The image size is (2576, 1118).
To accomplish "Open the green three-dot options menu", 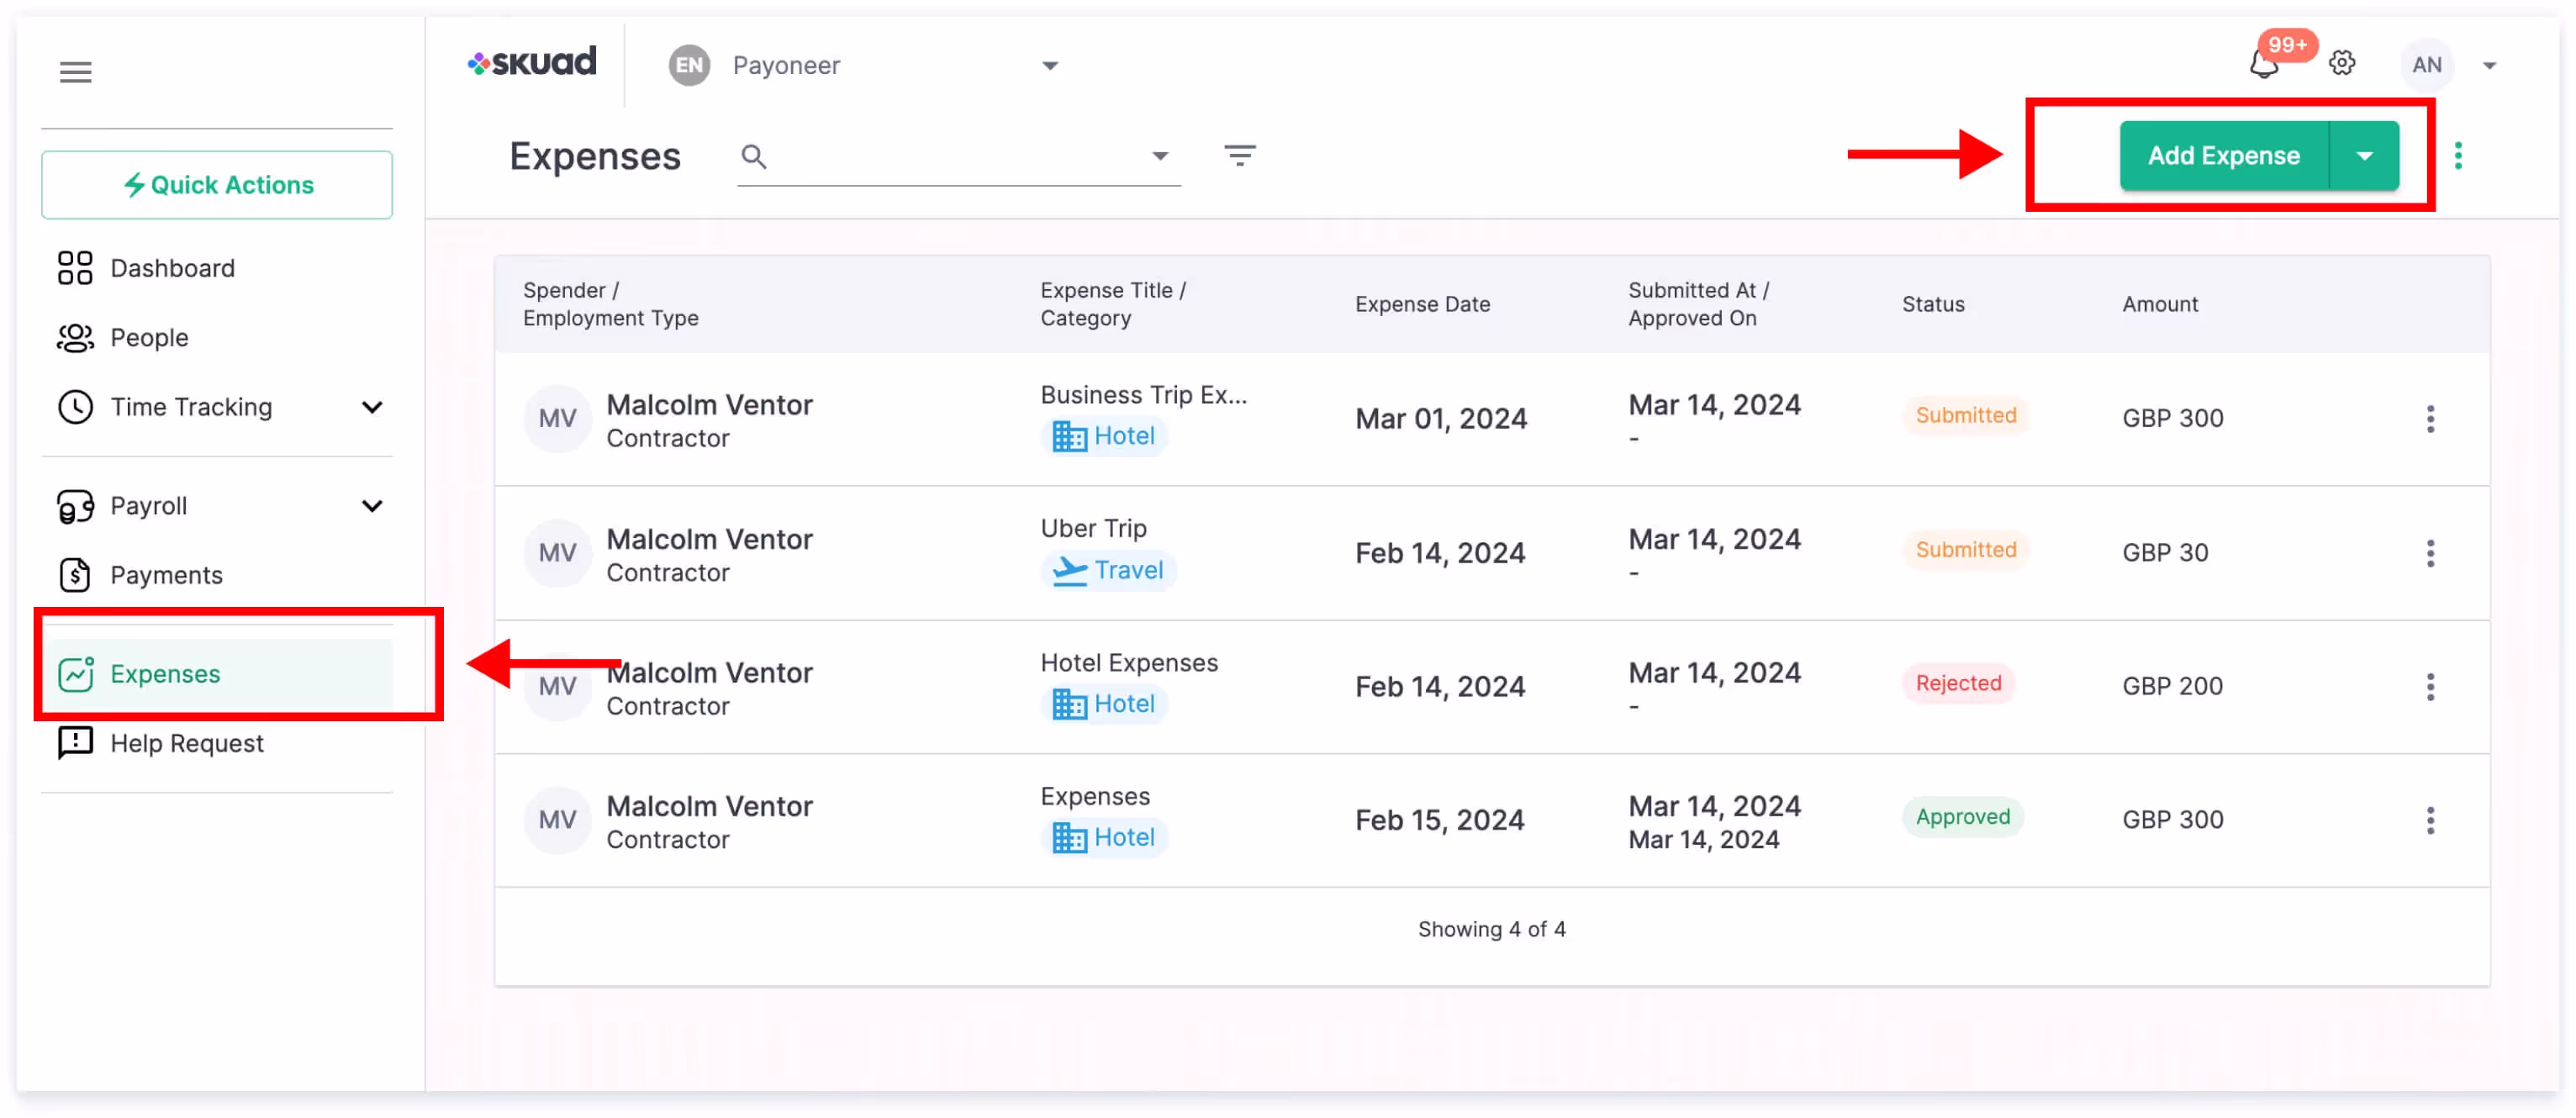I will [2458, 156].
